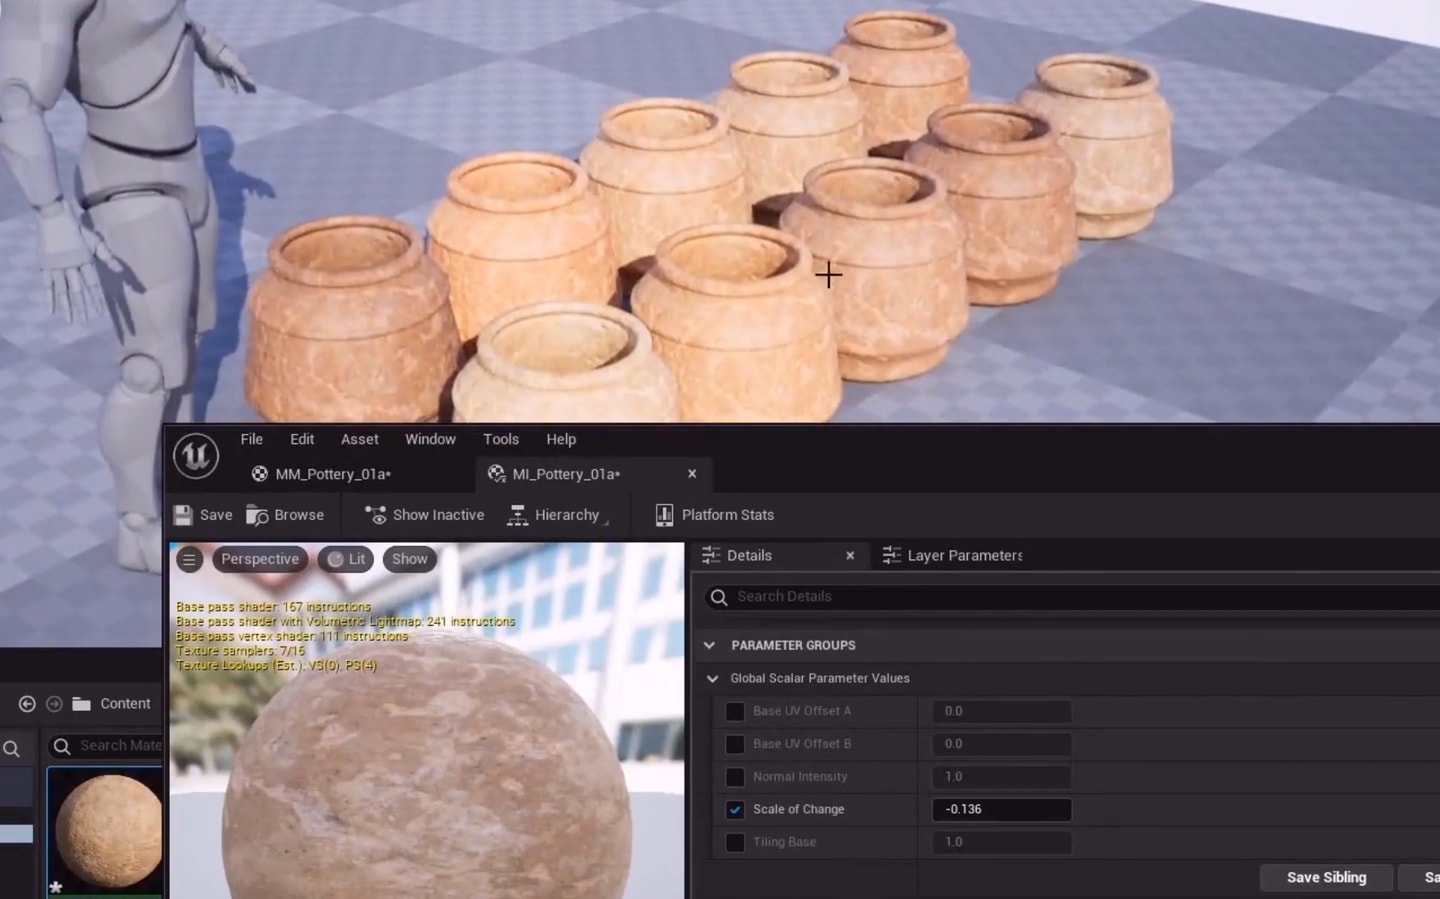Viewport: 1440px width, 899px height.
Task: Switch to the MI_Pottery_01a tab
Action: click(566, 474)
